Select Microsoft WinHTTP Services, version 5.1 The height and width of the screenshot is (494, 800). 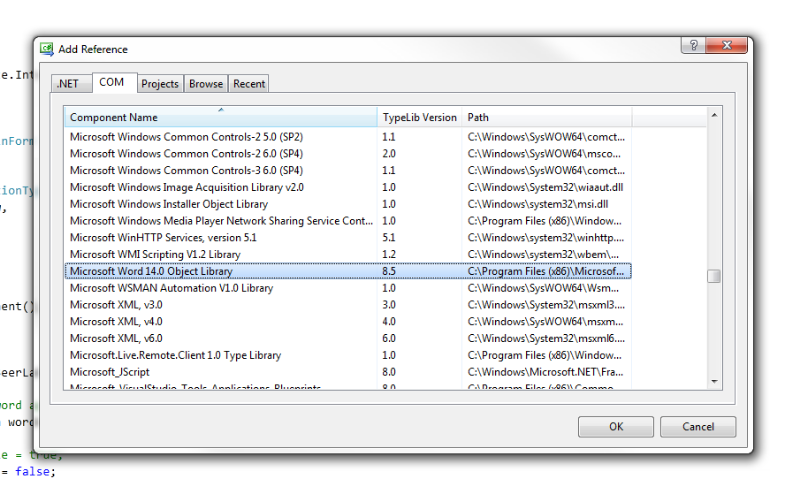[x=163, y=237]
